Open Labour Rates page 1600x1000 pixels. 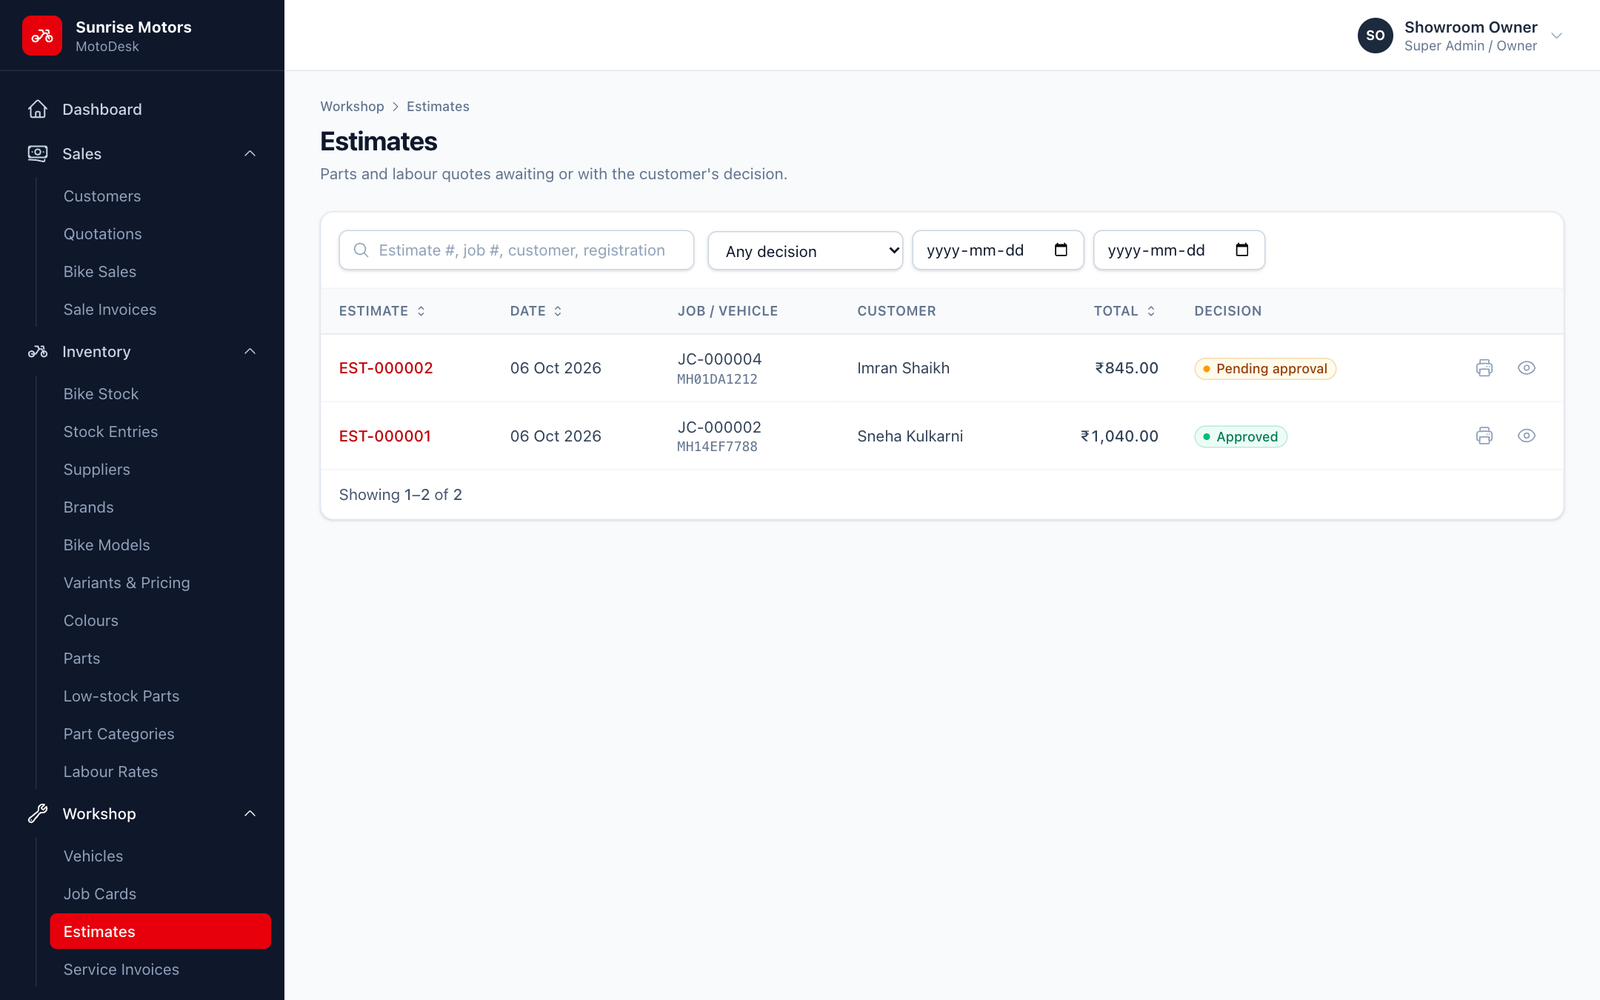111,772
